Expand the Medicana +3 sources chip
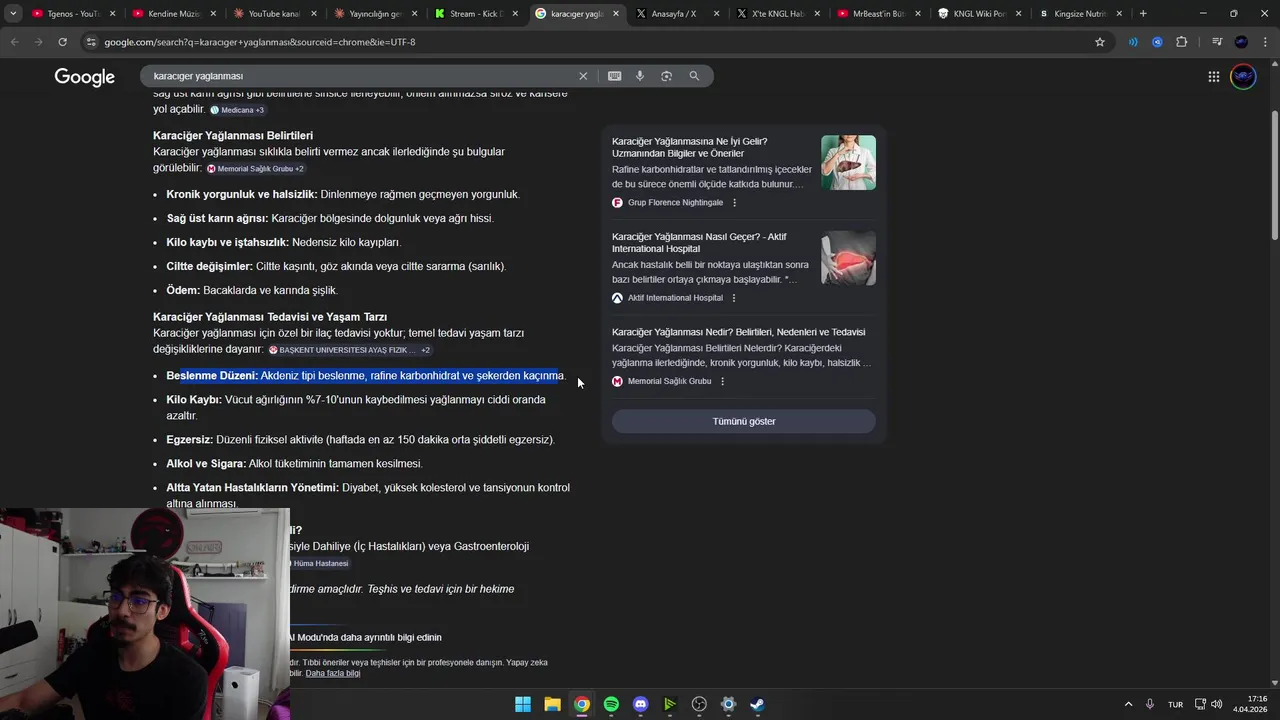Screen dimensions: 1280x720 [237, 110]
